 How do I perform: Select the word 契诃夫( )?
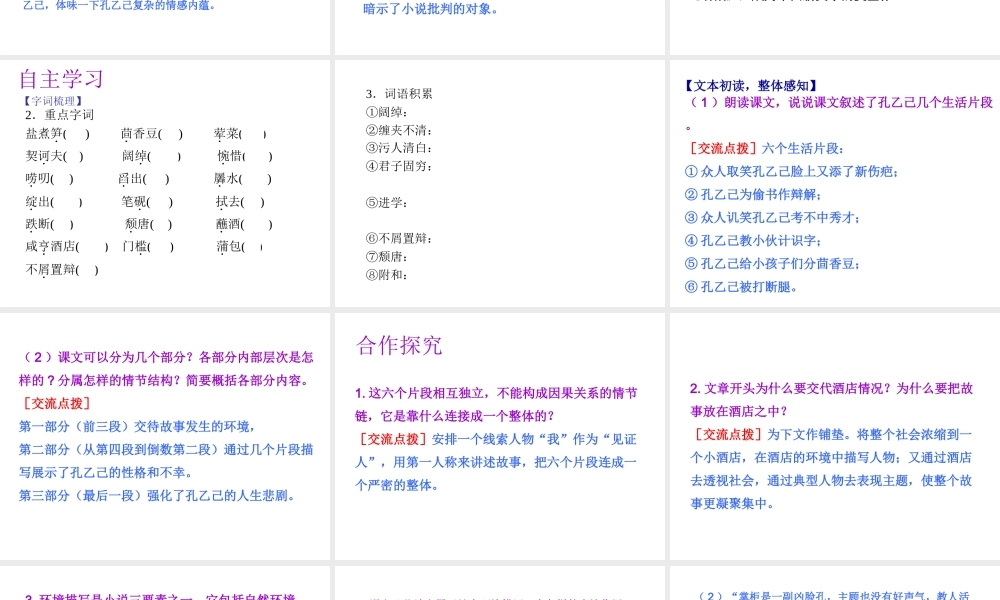(x=54, y=156)
